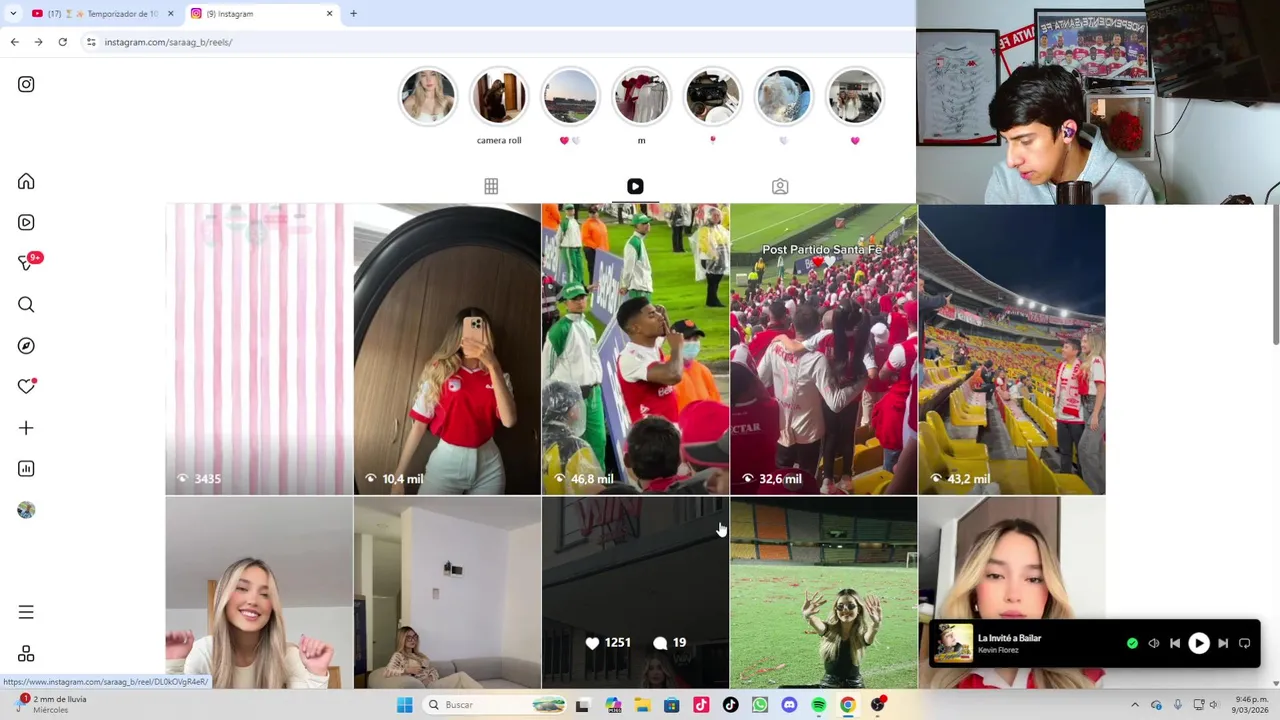Open the Also from Meta apps icon
Viewport: 1280px width, 720px height.
[26, 654]
